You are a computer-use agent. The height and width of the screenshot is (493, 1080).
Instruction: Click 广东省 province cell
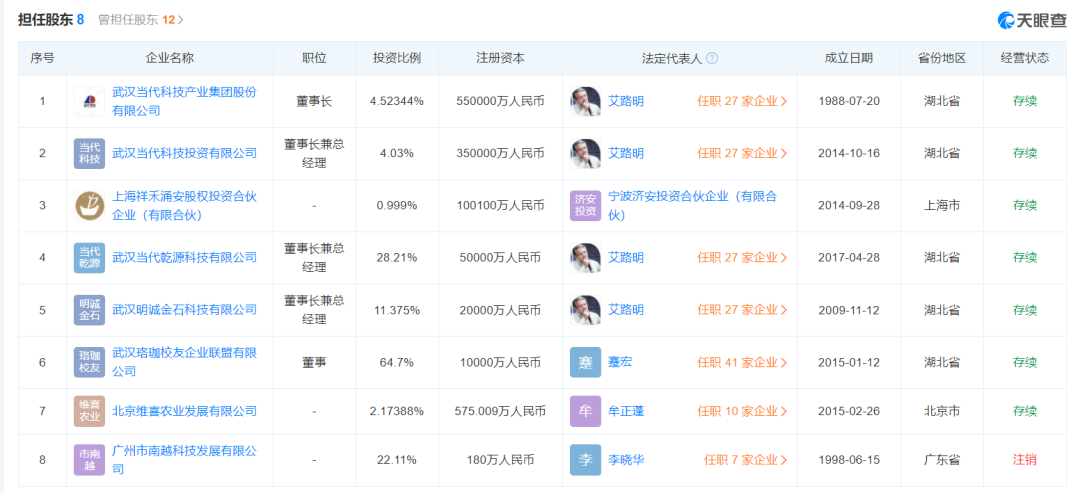(942, 460)
